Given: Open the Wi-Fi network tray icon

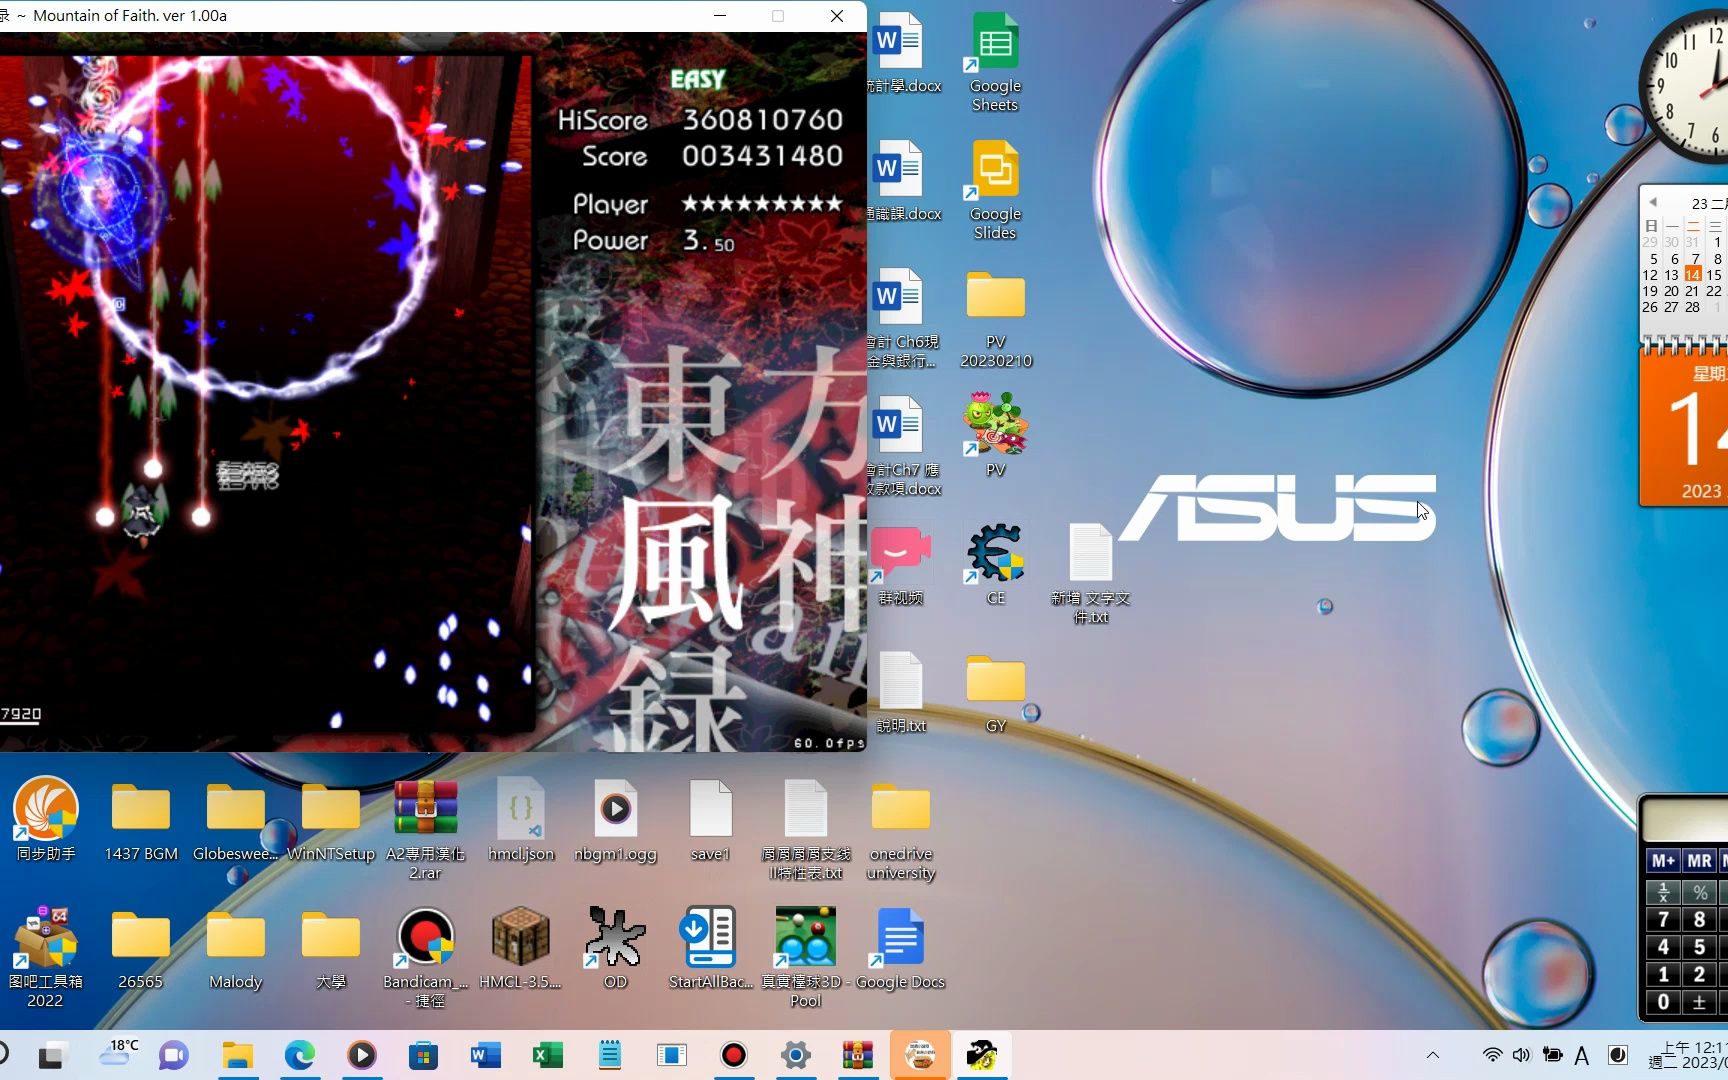Looking at the screenshot, I should [x=1492, y=1055].
